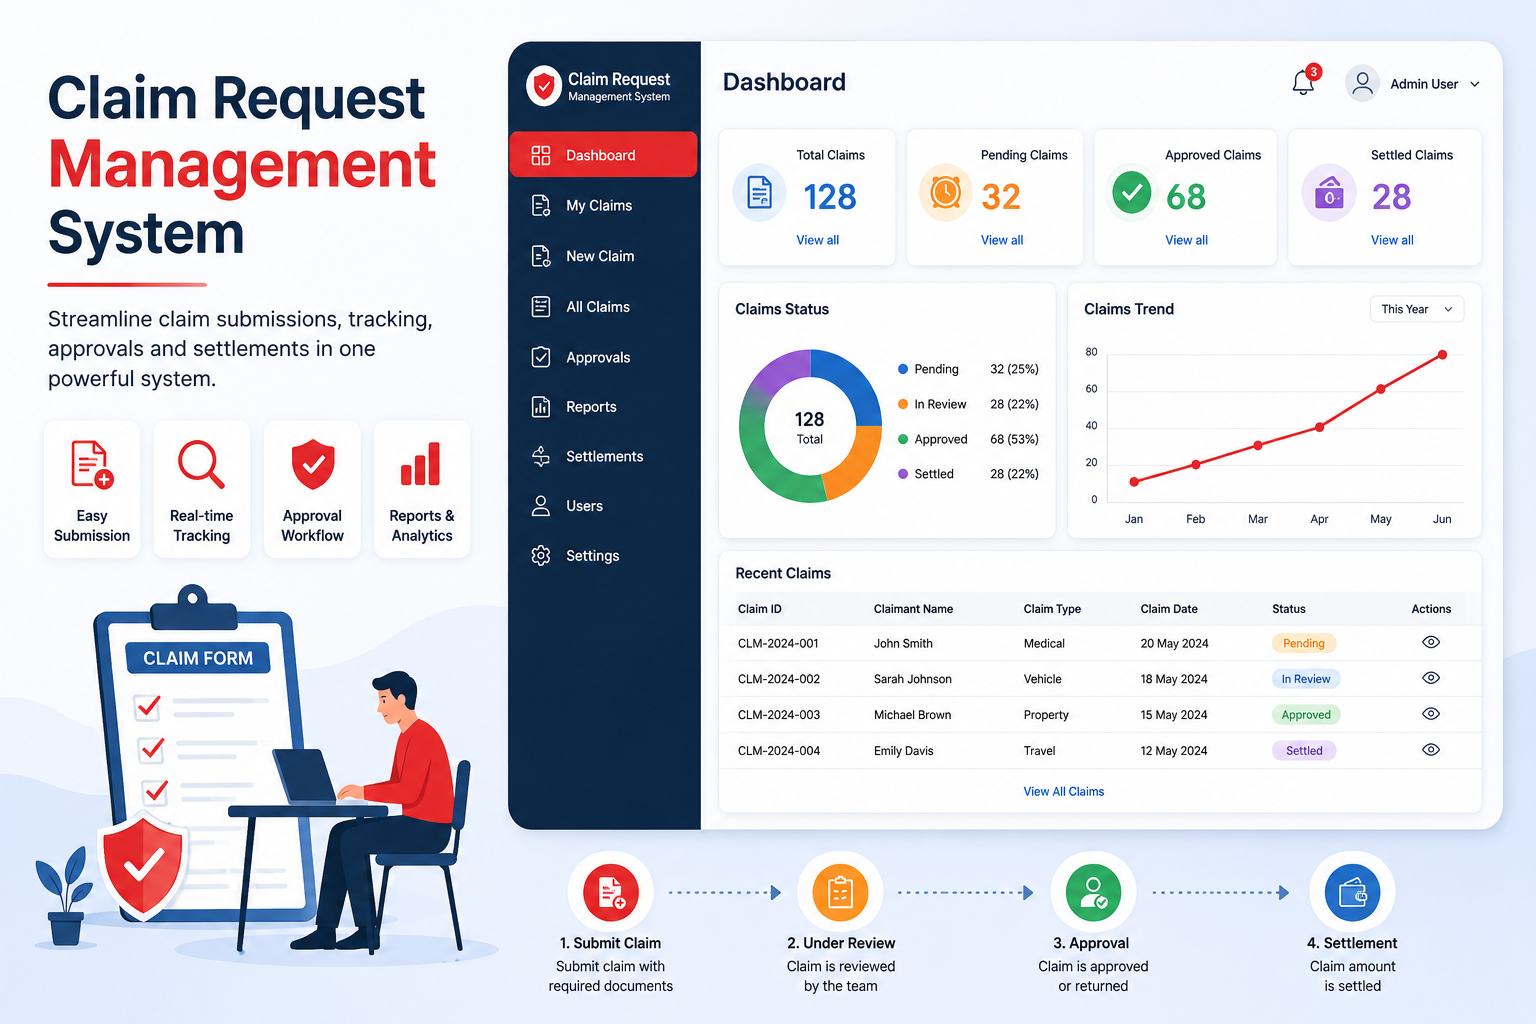Click the Approval step person icon
1536x1024 pixels.
pyautogui.click(x=1093, y=892)
